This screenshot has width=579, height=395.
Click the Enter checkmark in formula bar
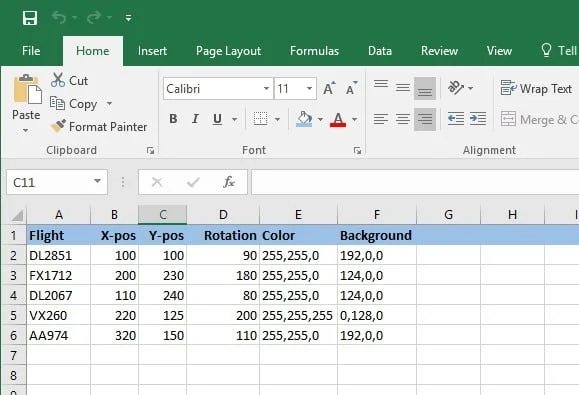pos(193,182)
